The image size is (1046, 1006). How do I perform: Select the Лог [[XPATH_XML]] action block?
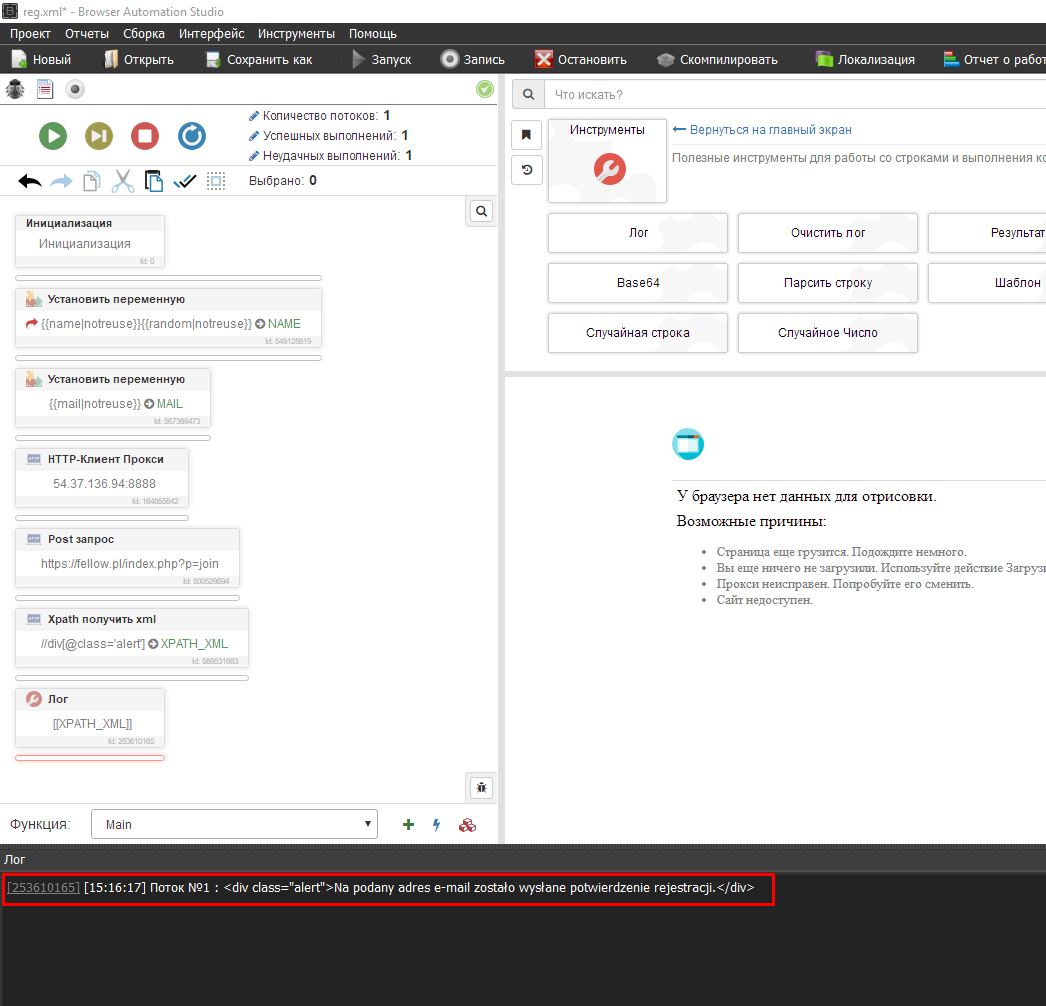click(89, 718)
